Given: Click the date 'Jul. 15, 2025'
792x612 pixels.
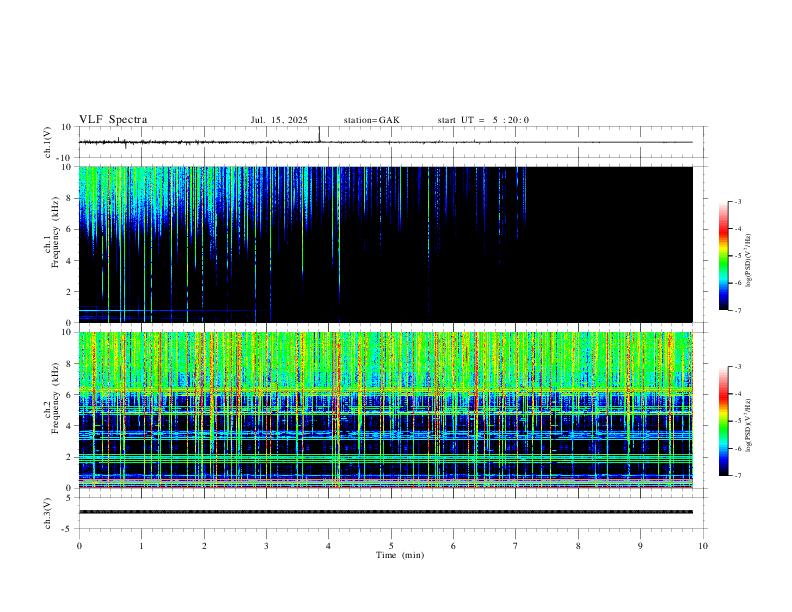Looking at the screenshot, I should (279, 120).
